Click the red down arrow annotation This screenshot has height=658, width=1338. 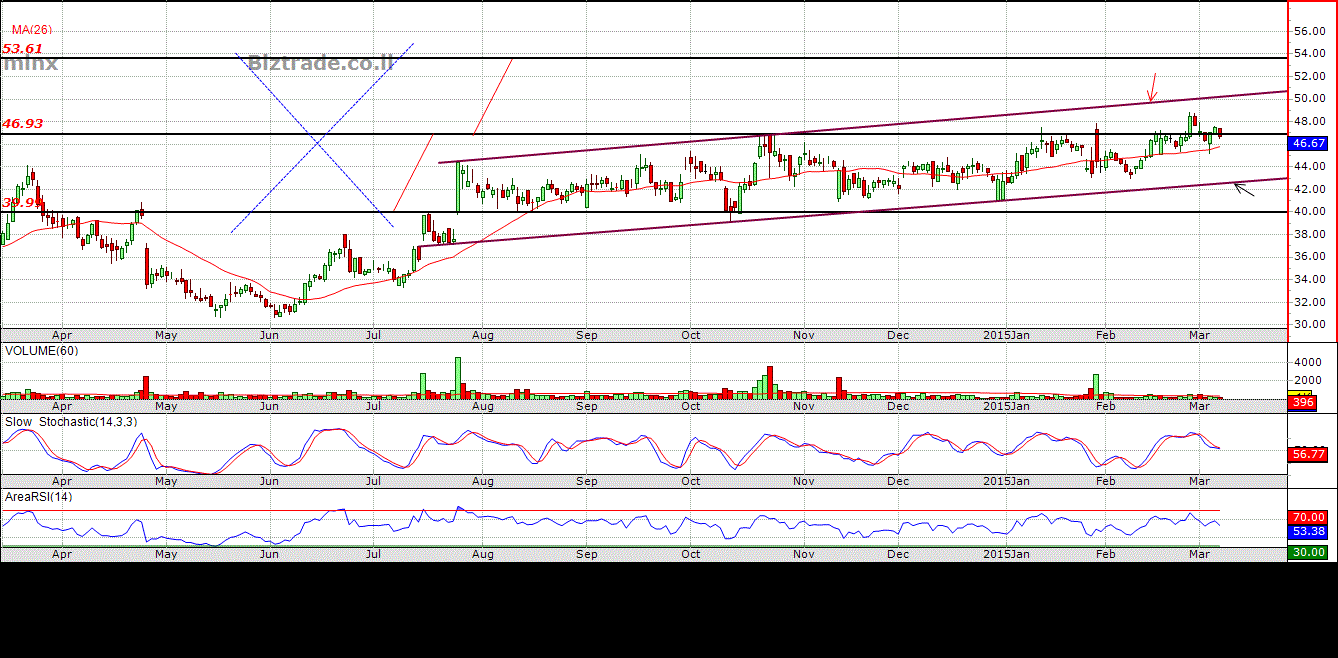1153,88
